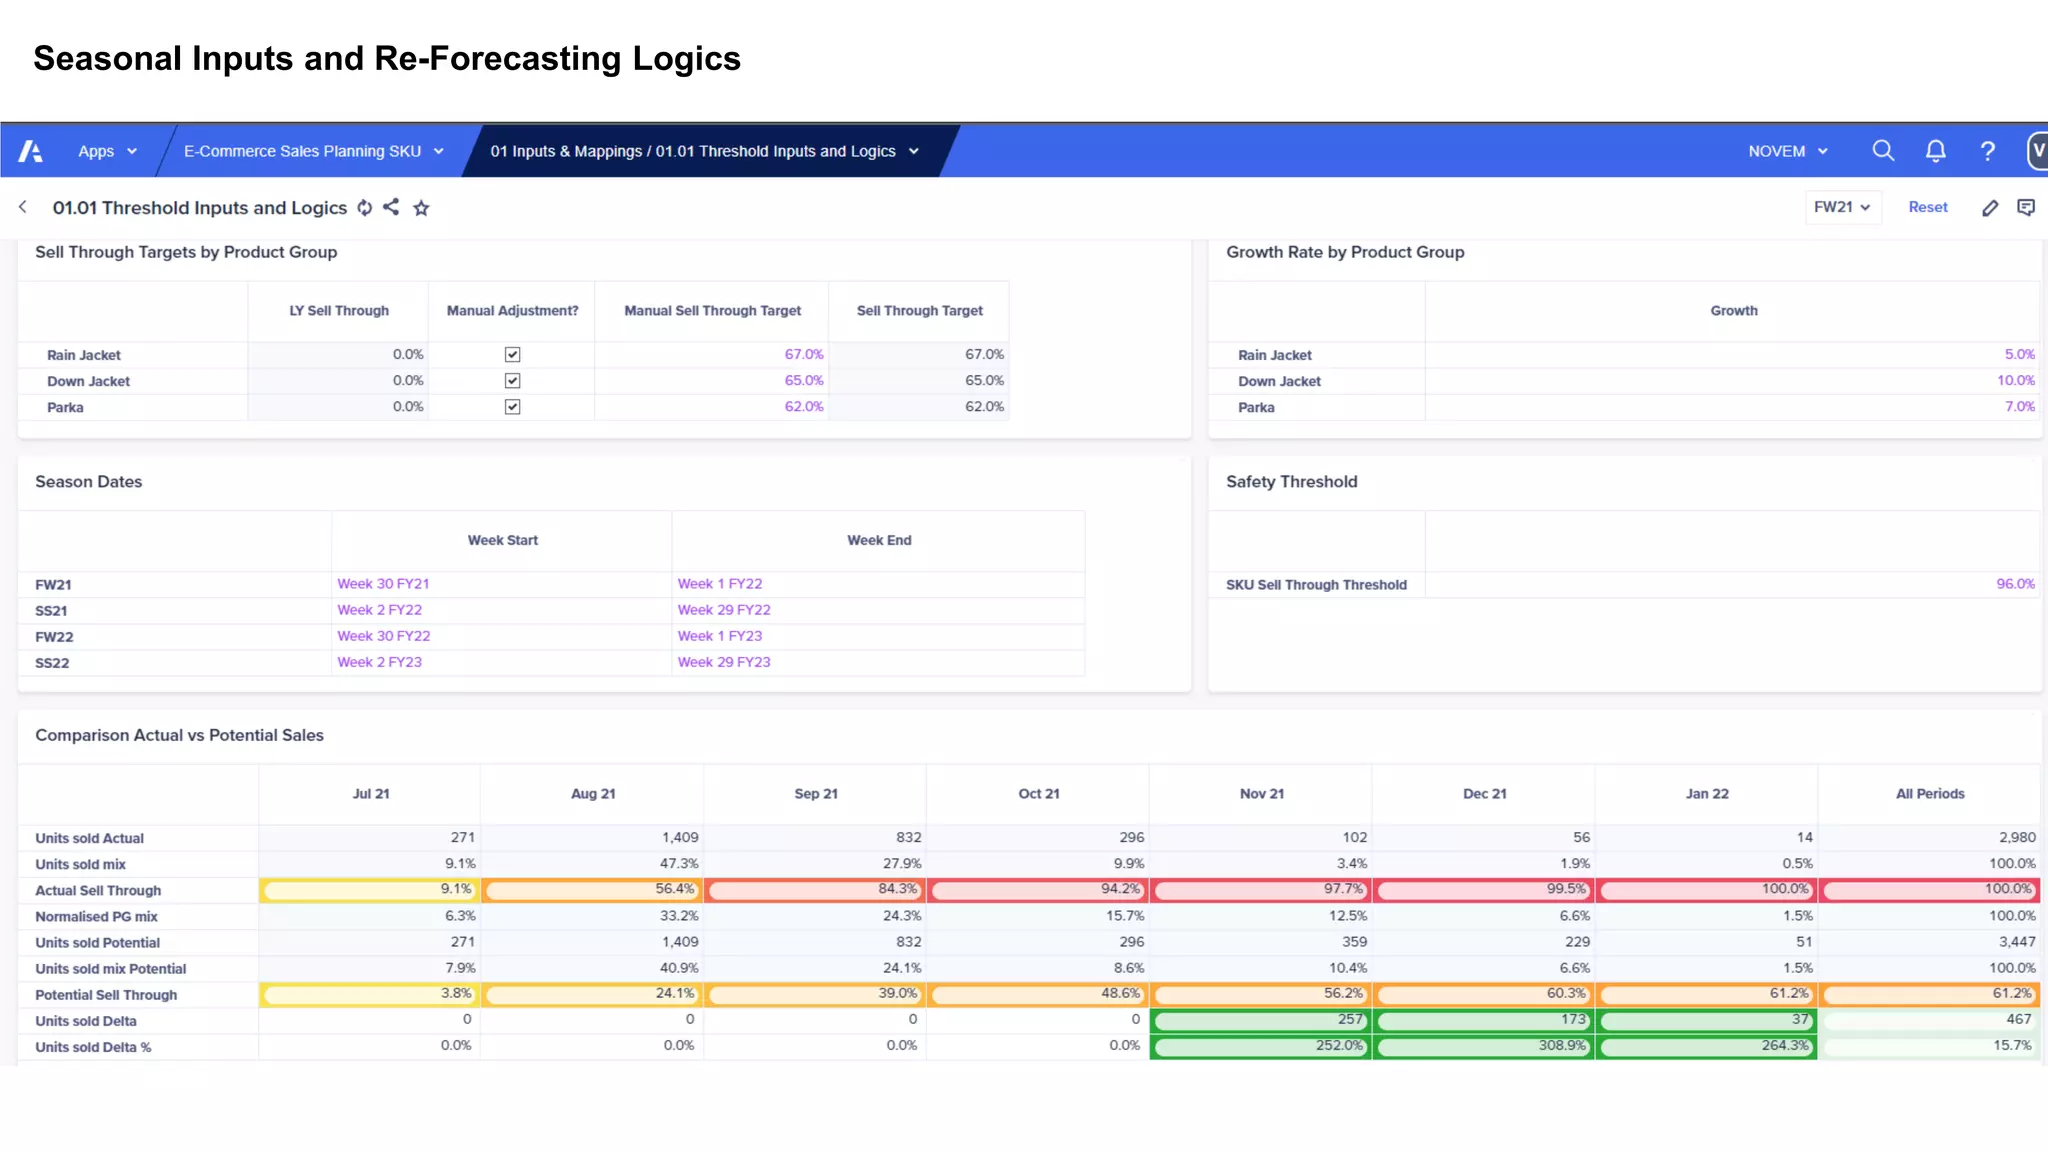The height and width of the screenshot is (1152, 2048).
Task: Select the SKU Sell Through Threshold 96.0% cell
Action: [2014, 584]
